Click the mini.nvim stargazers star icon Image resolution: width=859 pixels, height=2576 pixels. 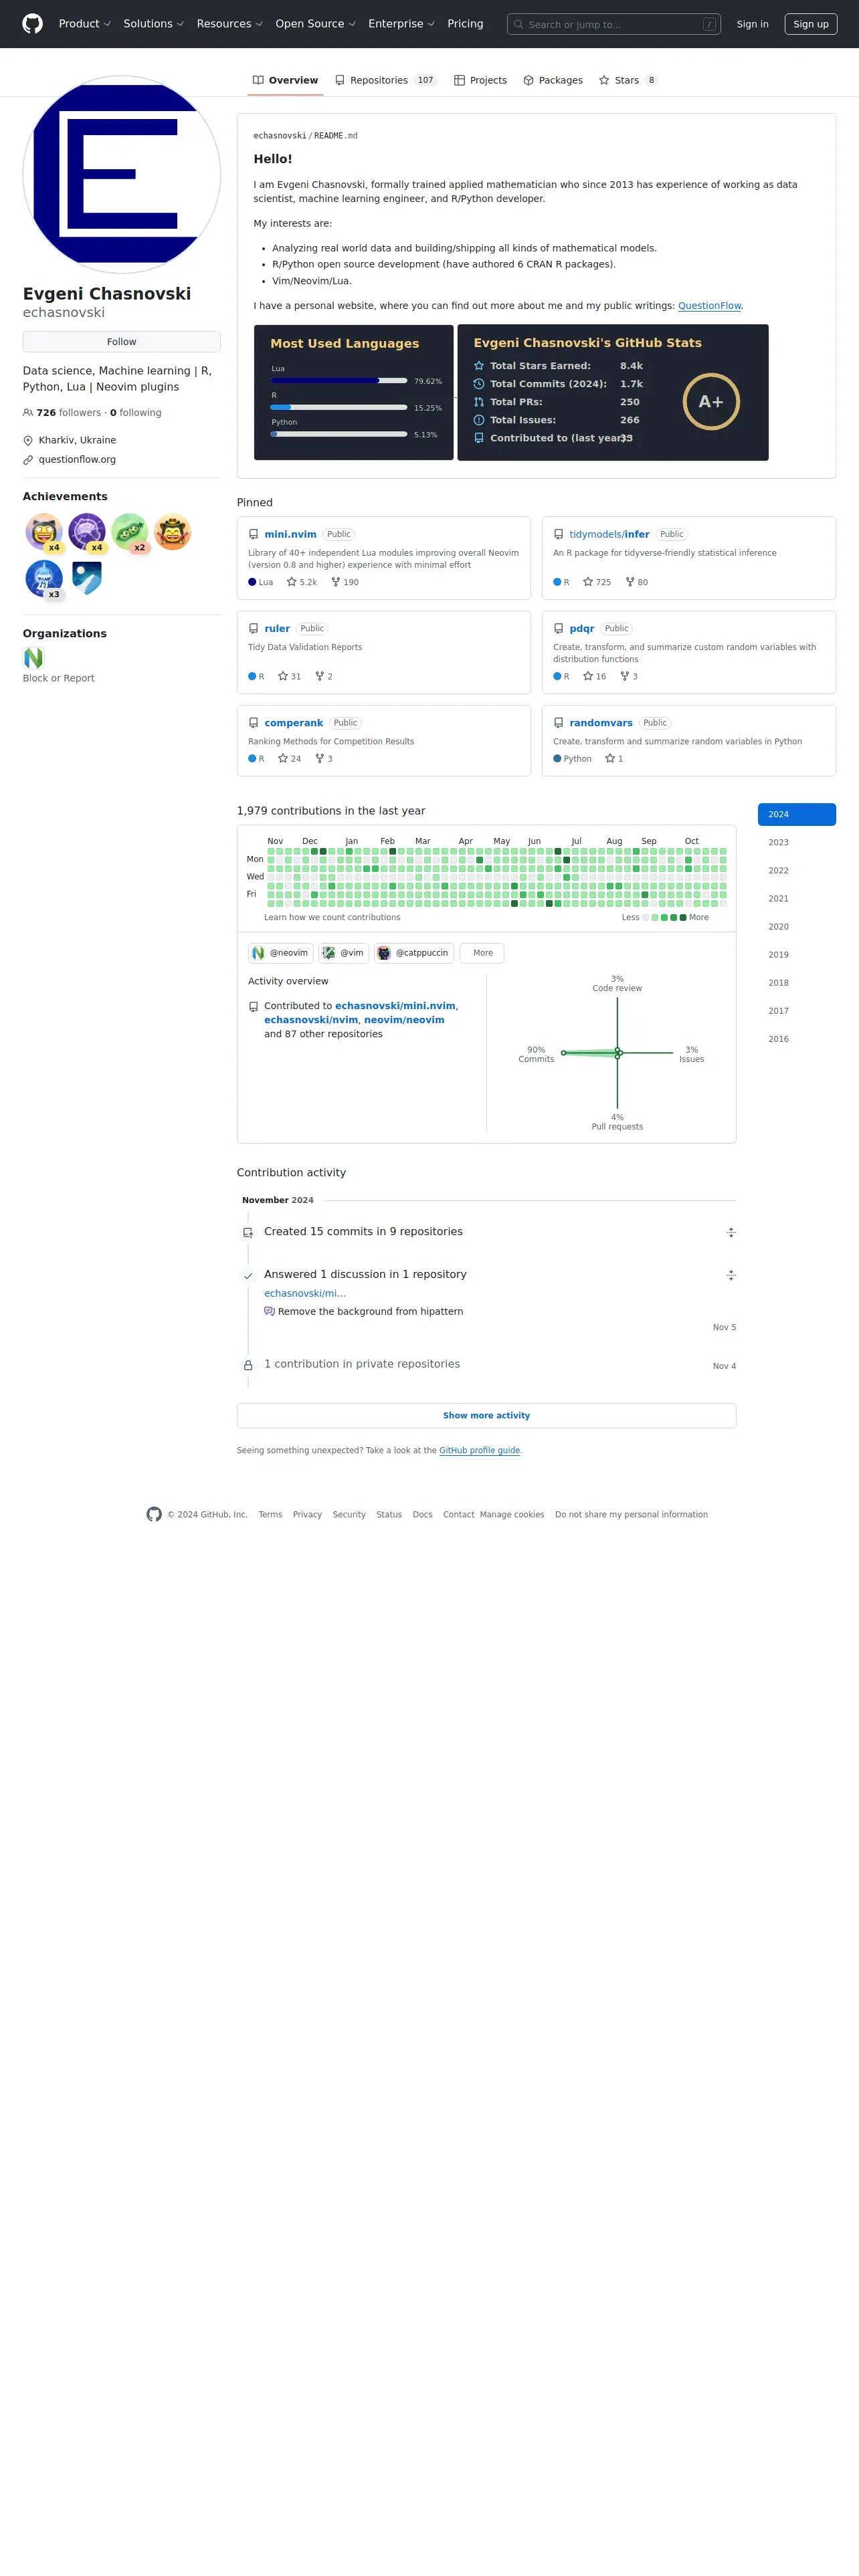(292, 582)
